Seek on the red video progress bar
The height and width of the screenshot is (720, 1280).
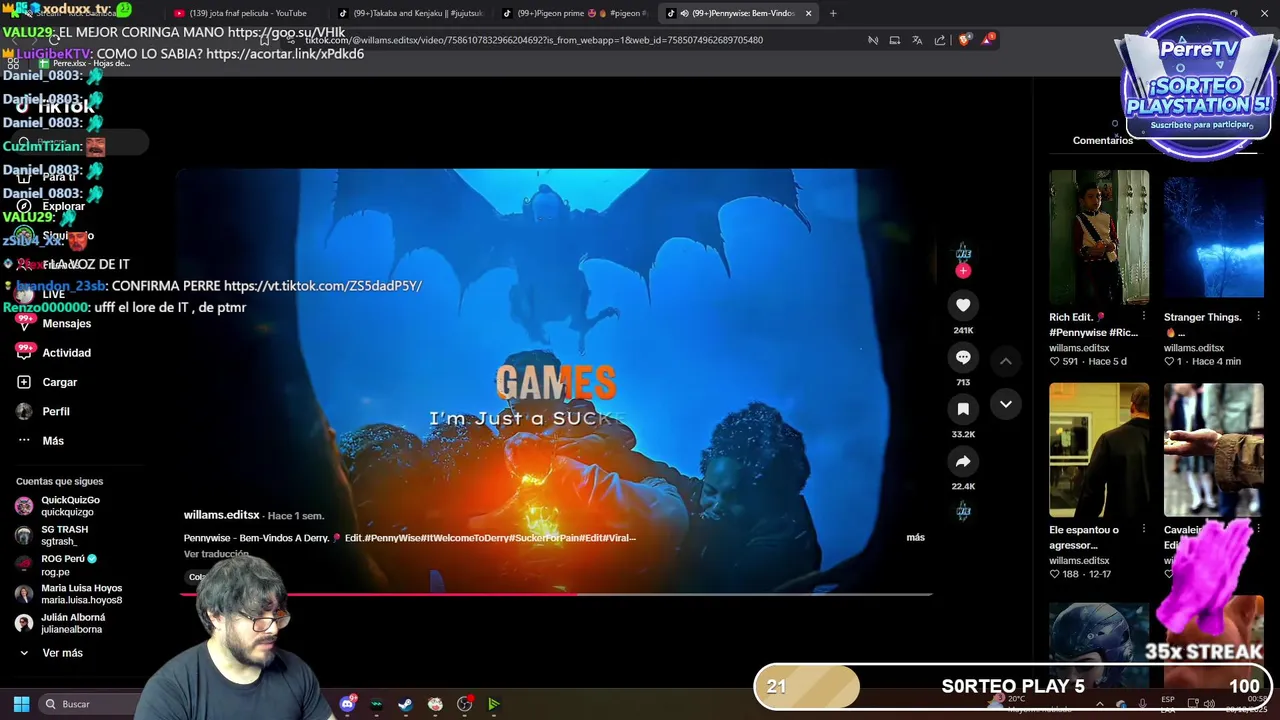click(x=556, y=594)
